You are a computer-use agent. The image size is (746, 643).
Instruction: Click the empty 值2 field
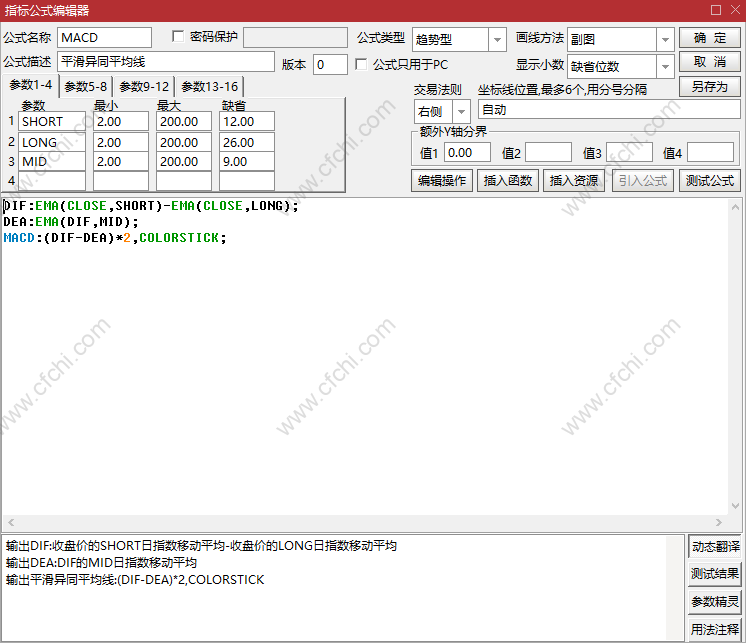click(x=548, y=153)
